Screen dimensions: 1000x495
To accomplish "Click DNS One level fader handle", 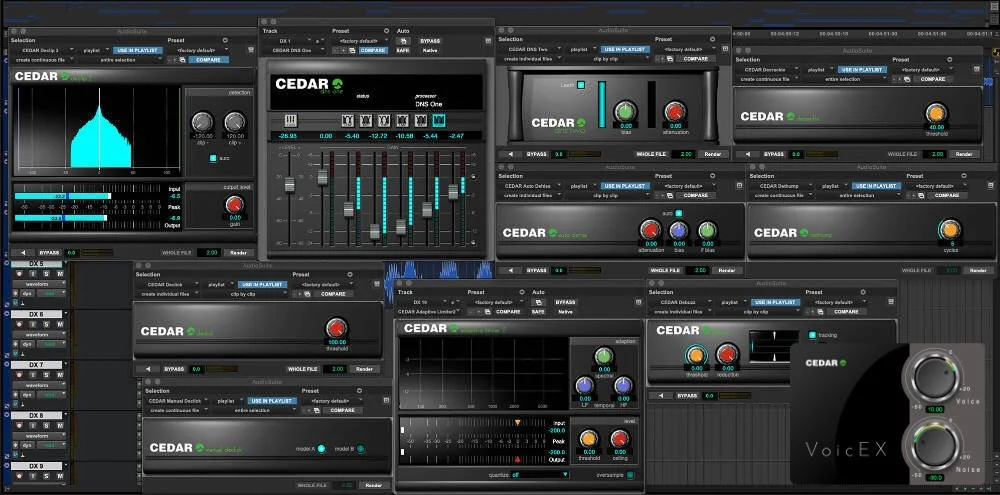I will coord(290,184).
